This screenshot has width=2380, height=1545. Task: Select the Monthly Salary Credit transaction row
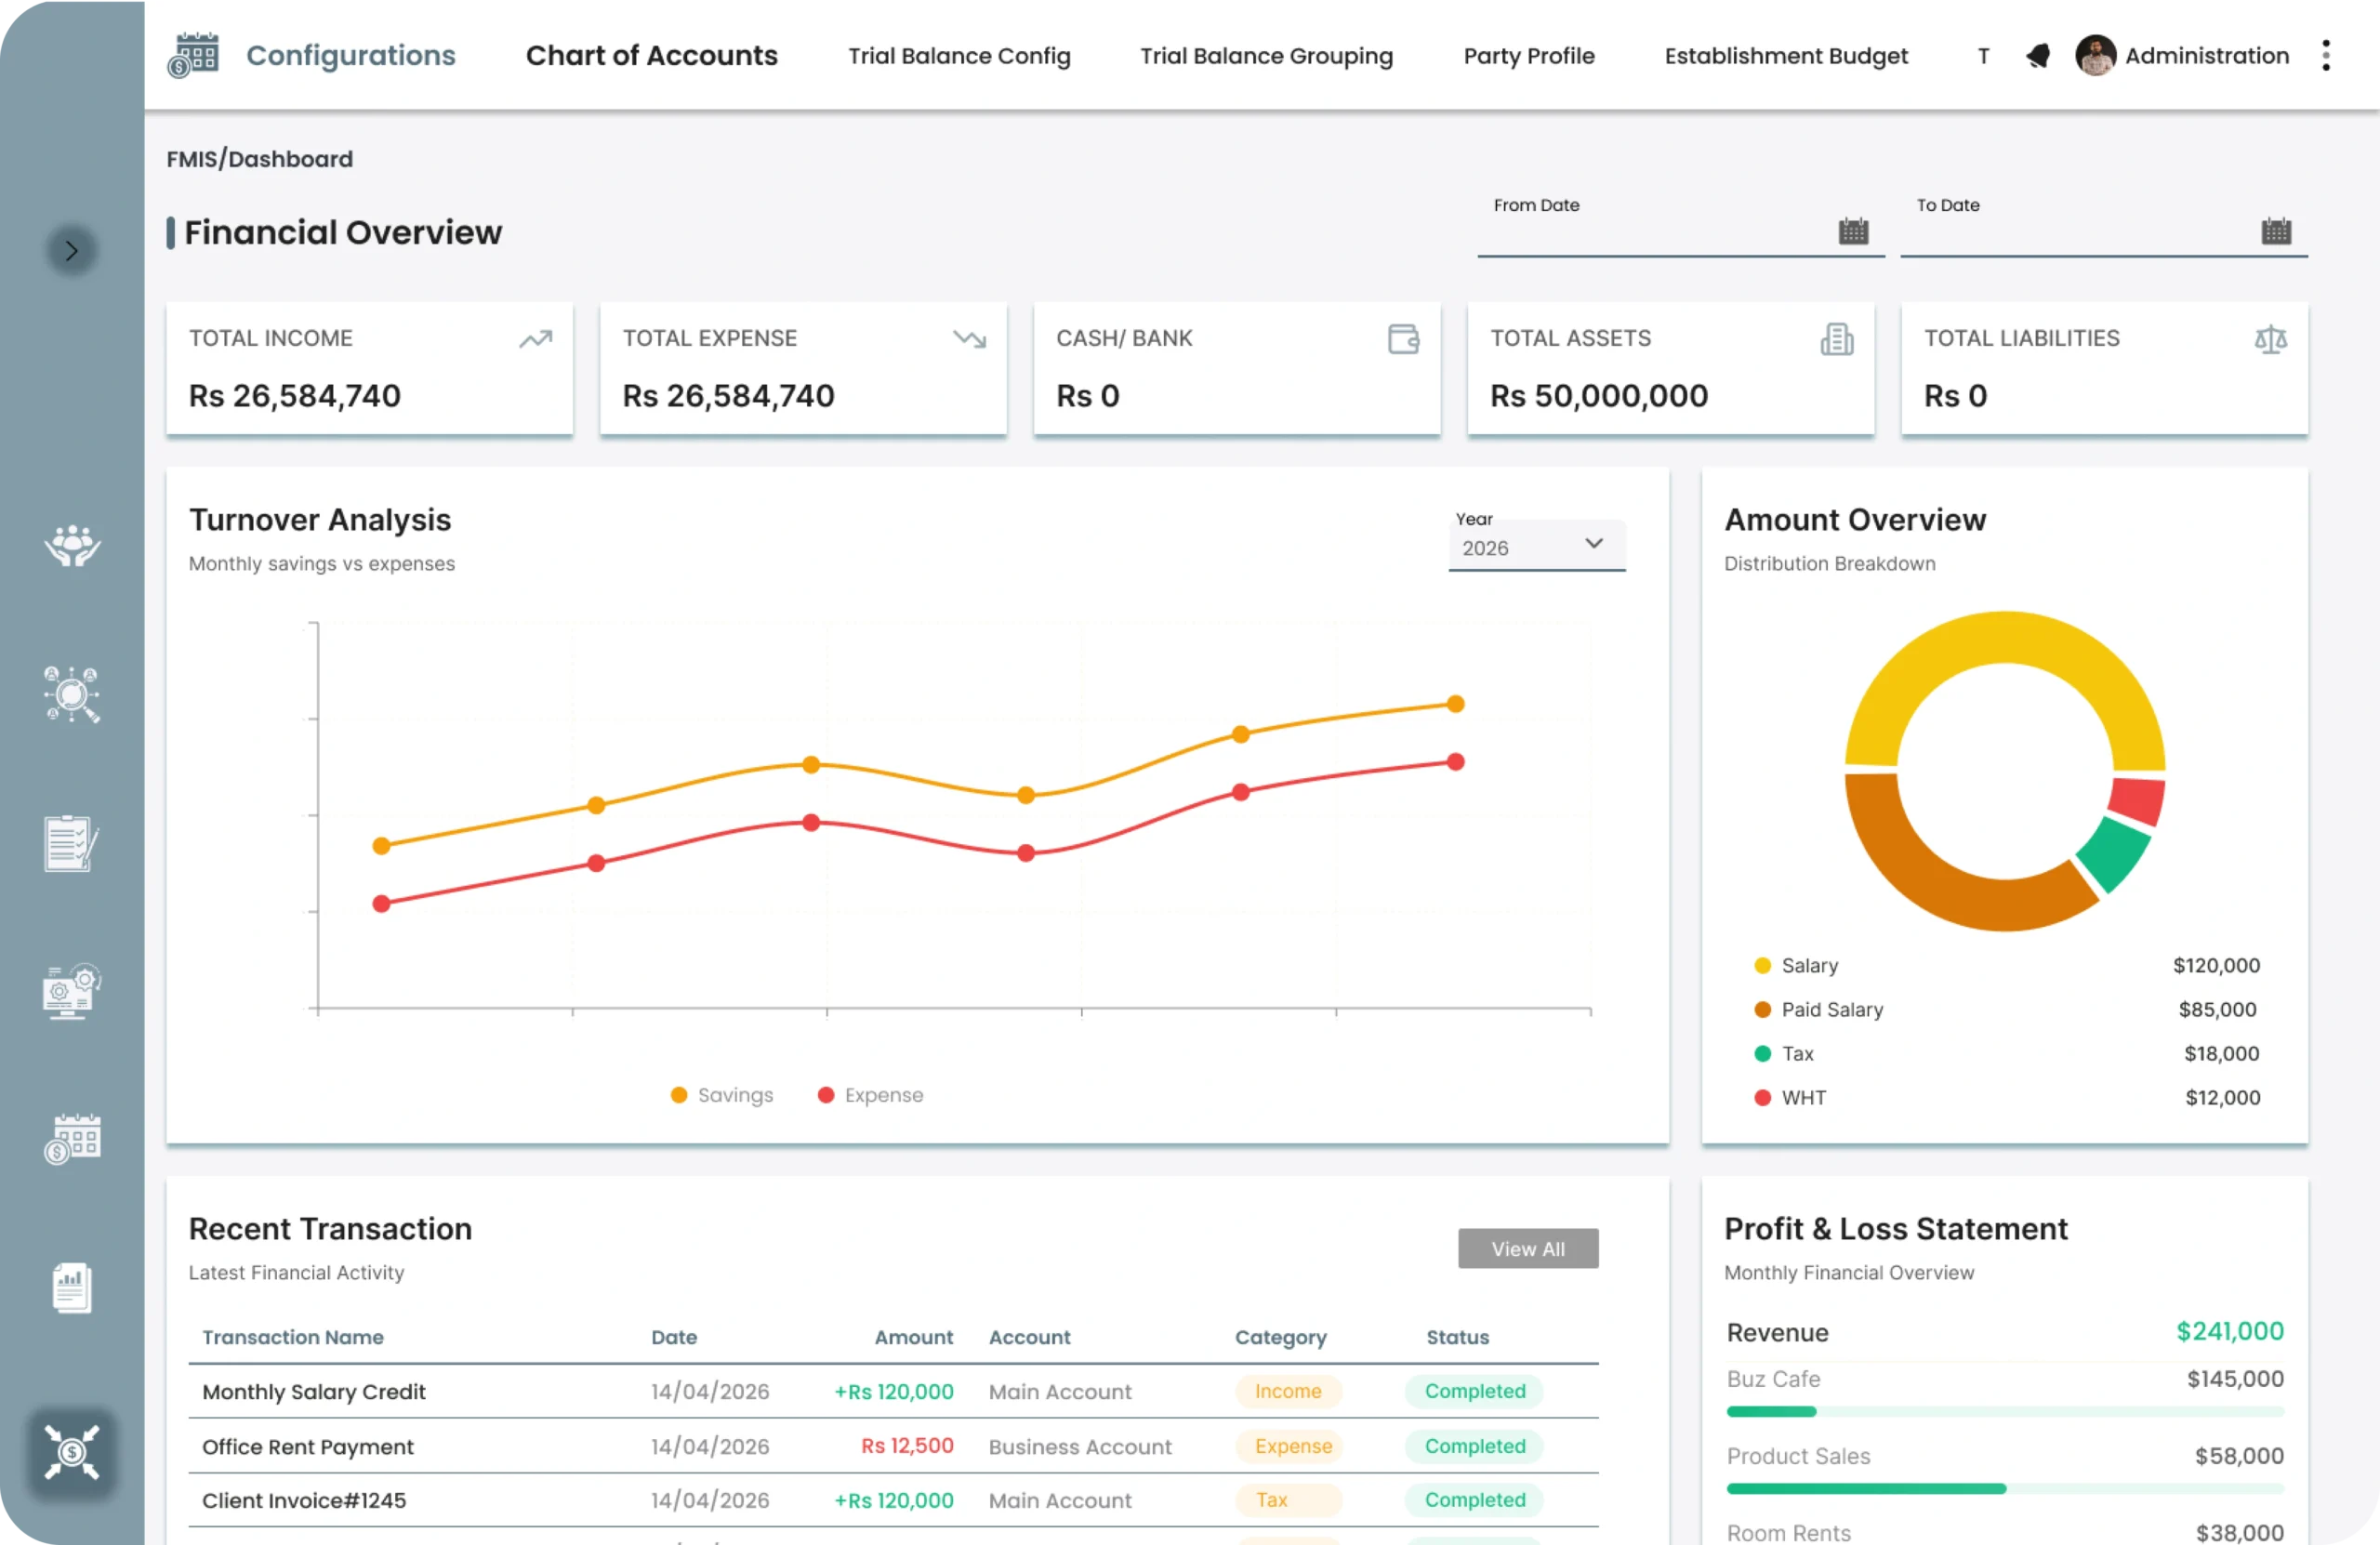tap(893, 1391)
